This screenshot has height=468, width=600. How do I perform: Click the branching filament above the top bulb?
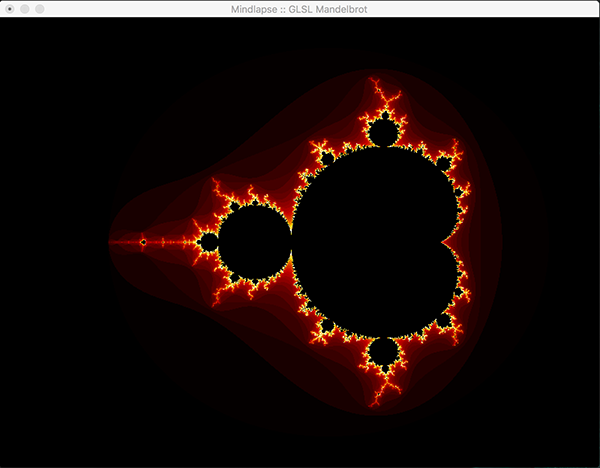[380, 95]
